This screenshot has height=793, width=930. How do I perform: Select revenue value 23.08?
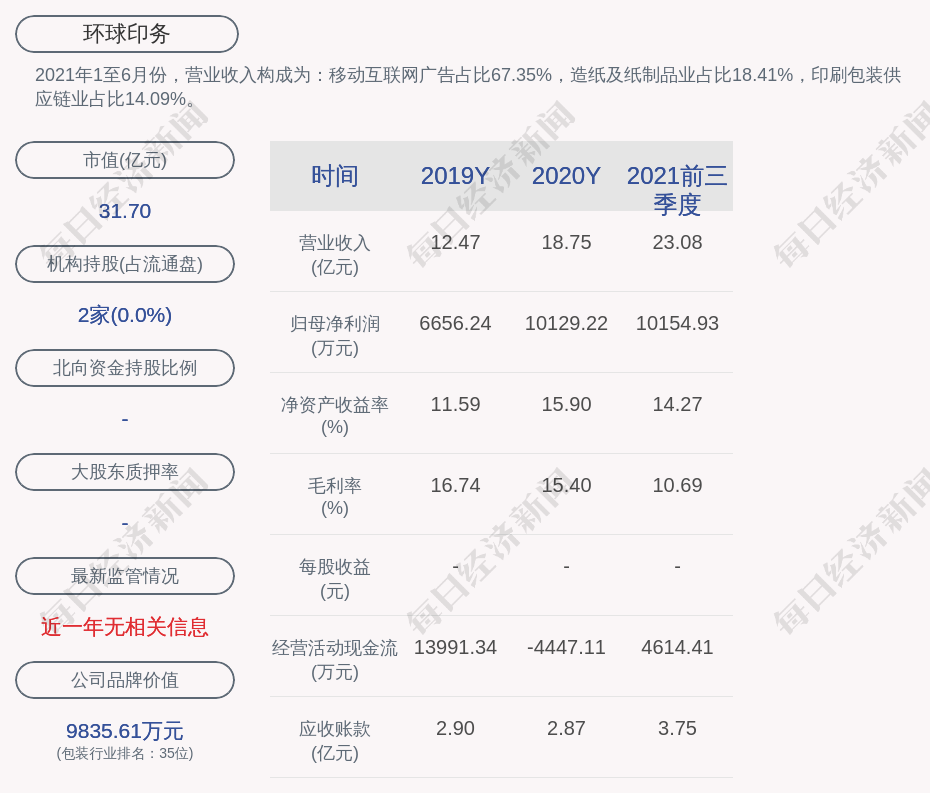677,242
